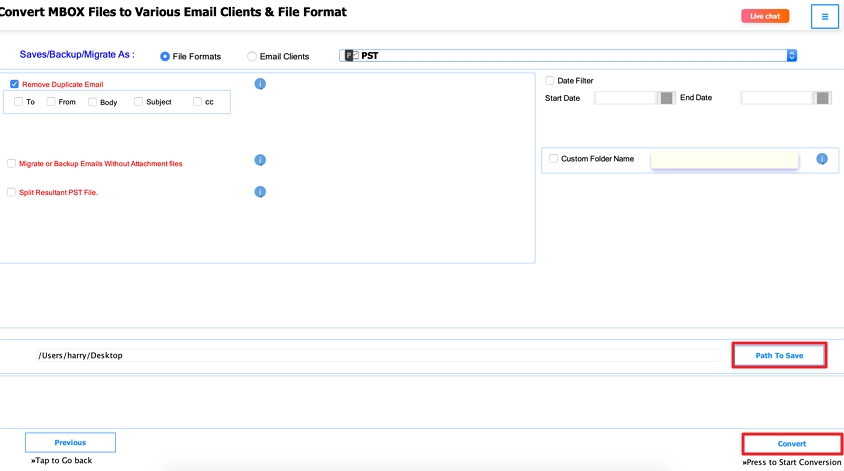Open the Live chat button
This screenshot has width=844, height=471.
[765, 16]
